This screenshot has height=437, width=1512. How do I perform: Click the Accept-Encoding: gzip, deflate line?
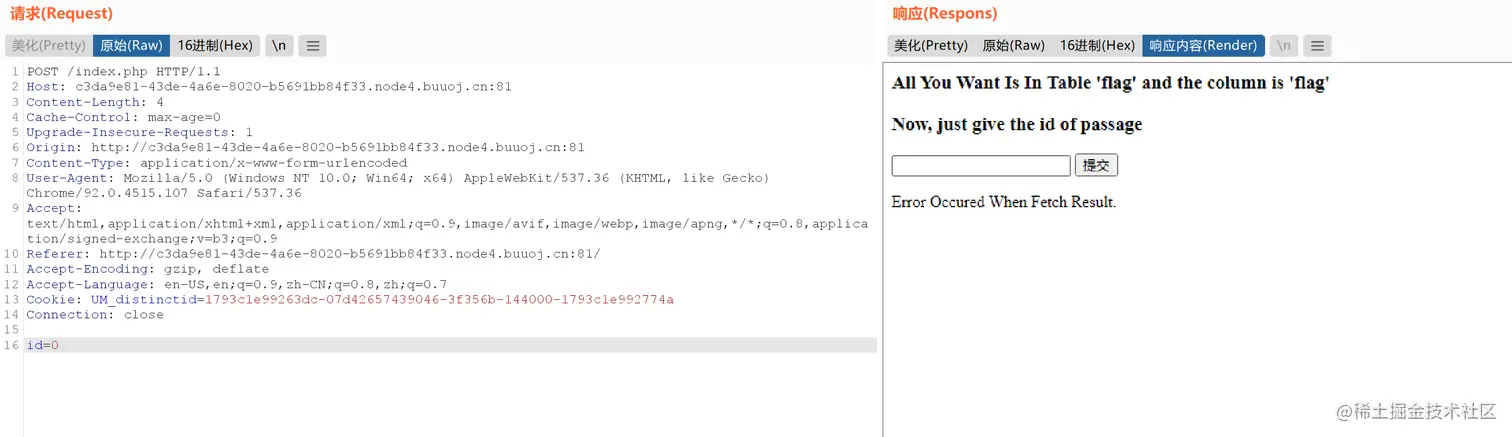148,269
